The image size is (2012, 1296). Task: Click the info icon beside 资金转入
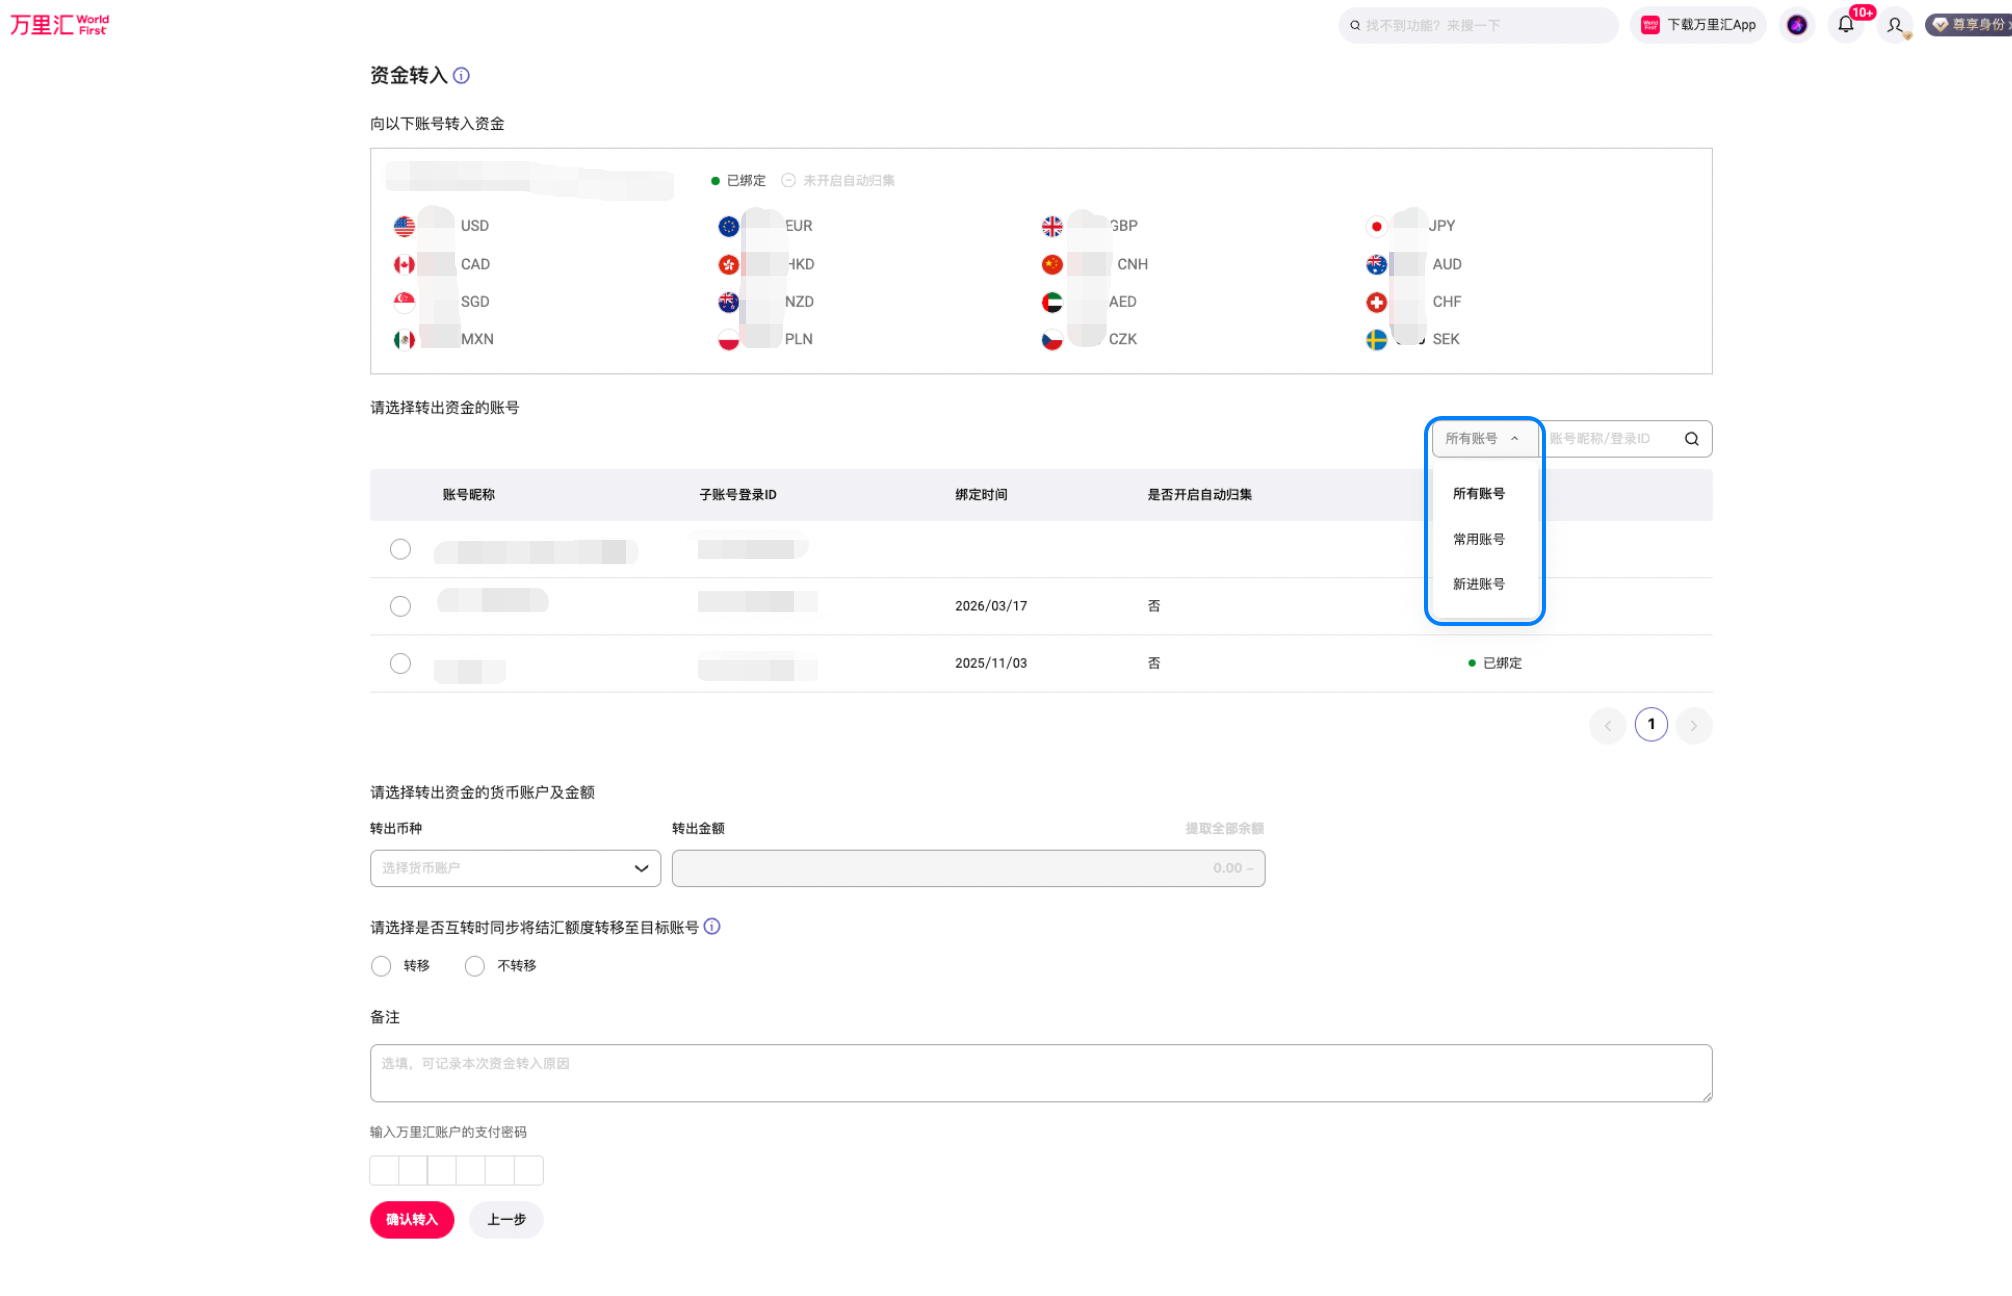click(461, 76)
